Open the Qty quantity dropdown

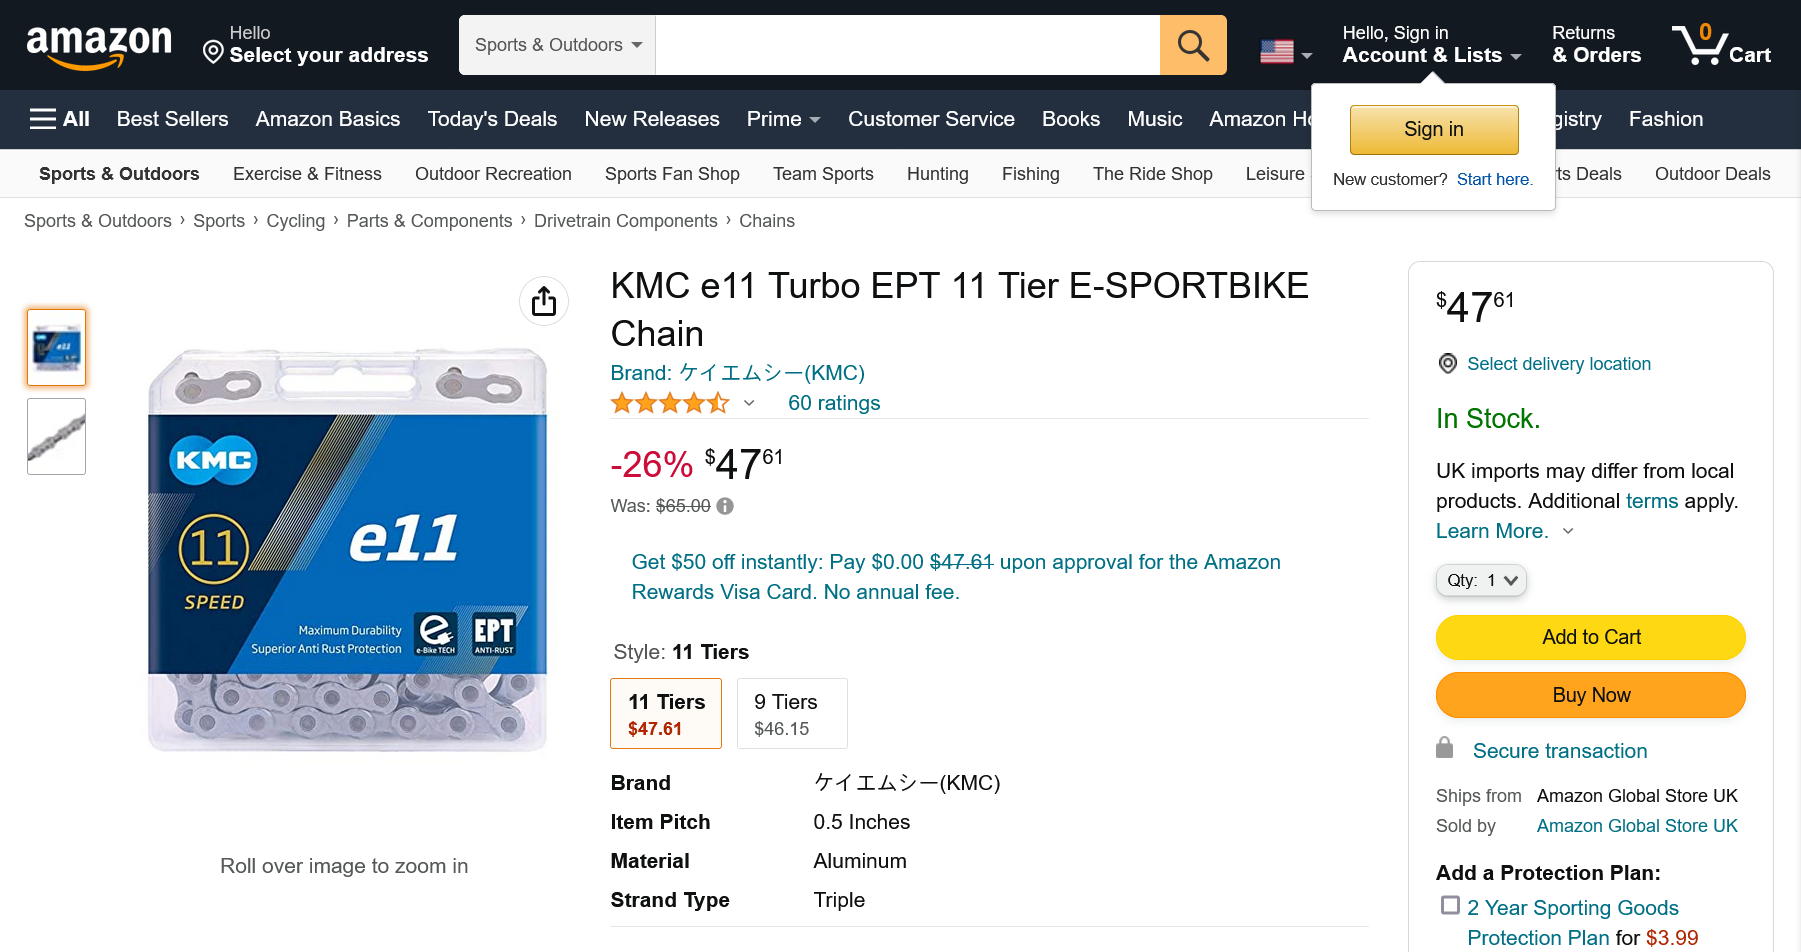coord(1481,581)
